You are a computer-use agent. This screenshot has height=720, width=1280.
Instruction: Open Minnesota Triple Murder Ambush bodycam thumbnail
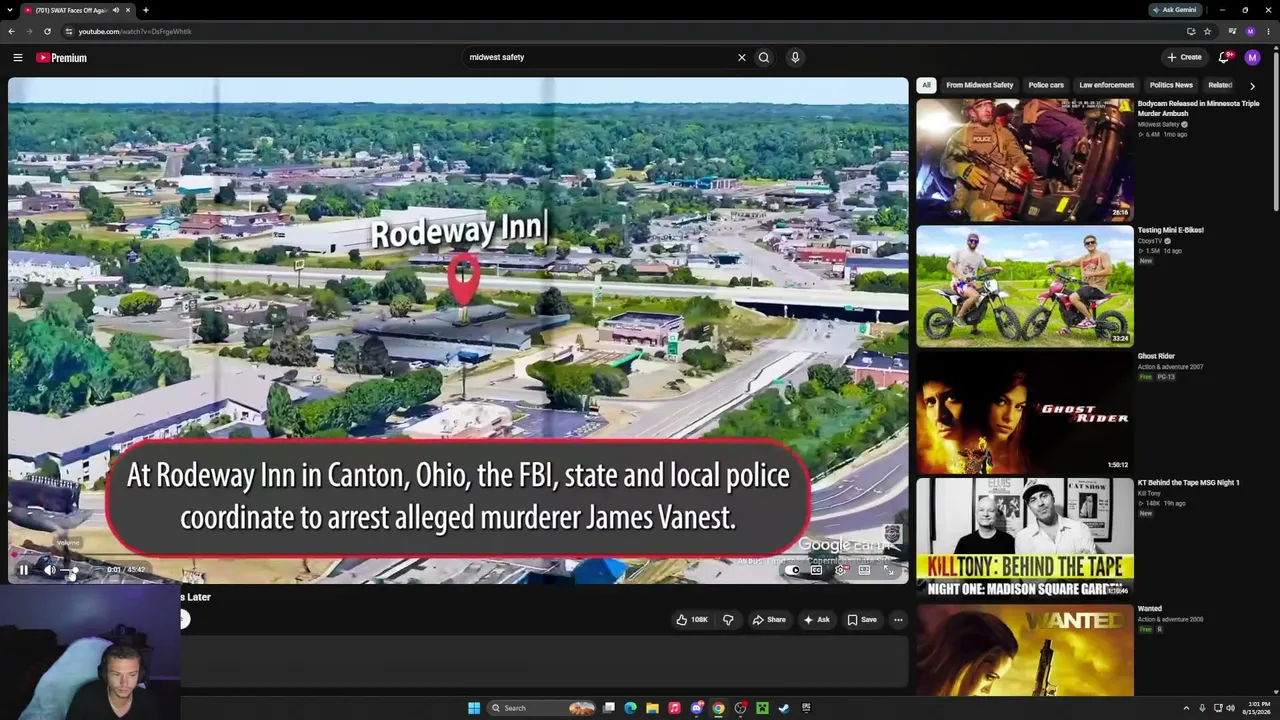pyautogui.click(x=1025, y=159)
